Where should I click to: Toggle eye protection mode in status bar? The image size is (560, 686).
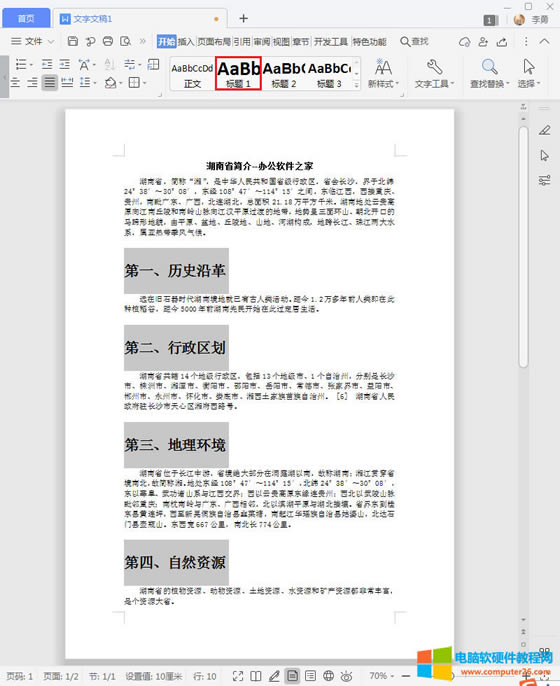pos(346,676)
